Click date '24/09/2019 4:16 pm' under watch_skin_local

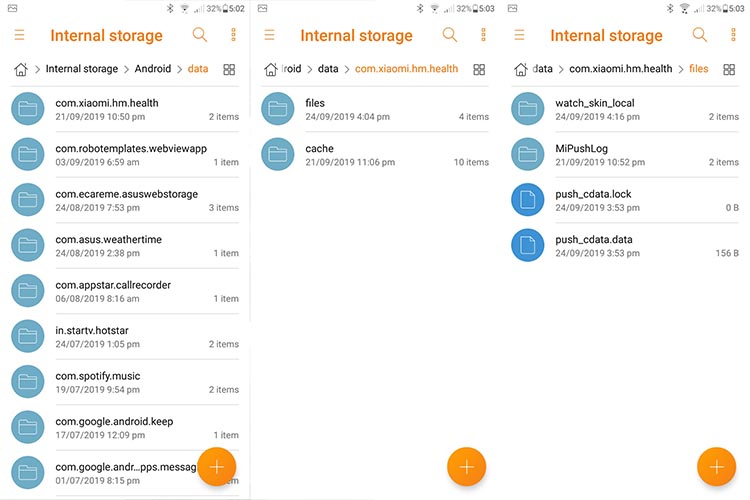coord(597,117)
